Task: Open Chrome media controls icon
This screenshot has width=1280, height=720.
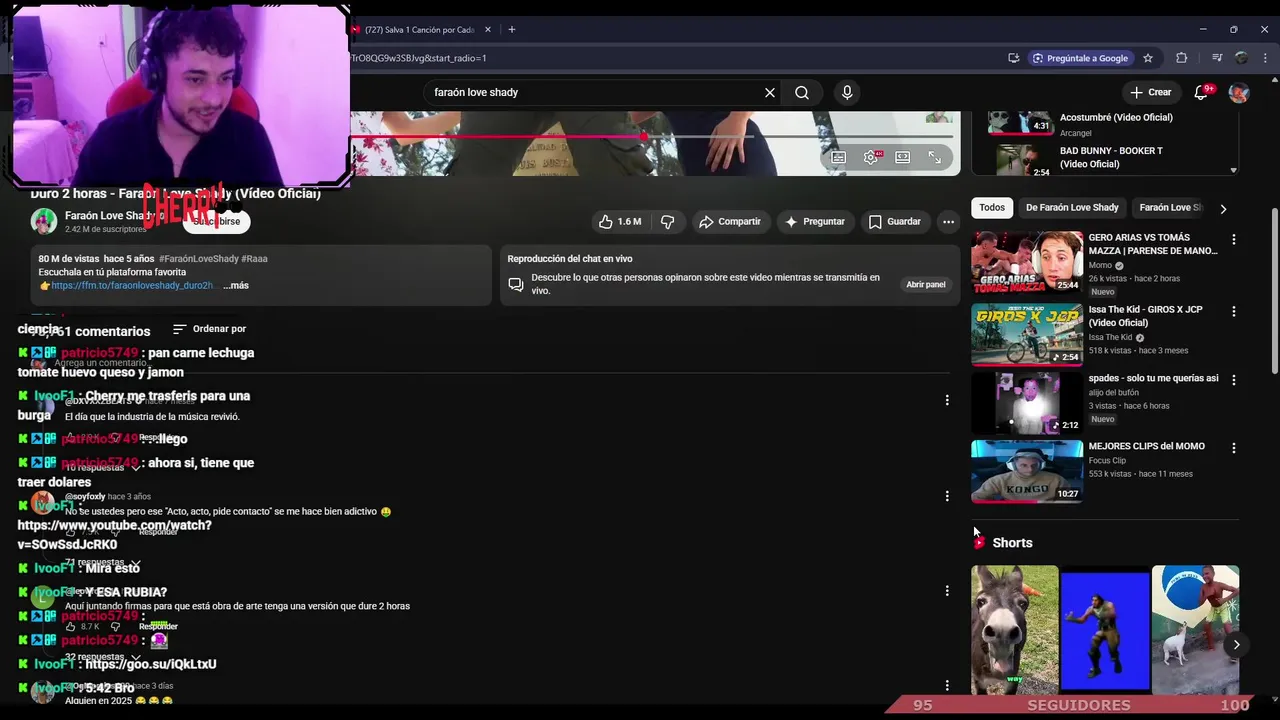Action: [x=1217, y=58]
